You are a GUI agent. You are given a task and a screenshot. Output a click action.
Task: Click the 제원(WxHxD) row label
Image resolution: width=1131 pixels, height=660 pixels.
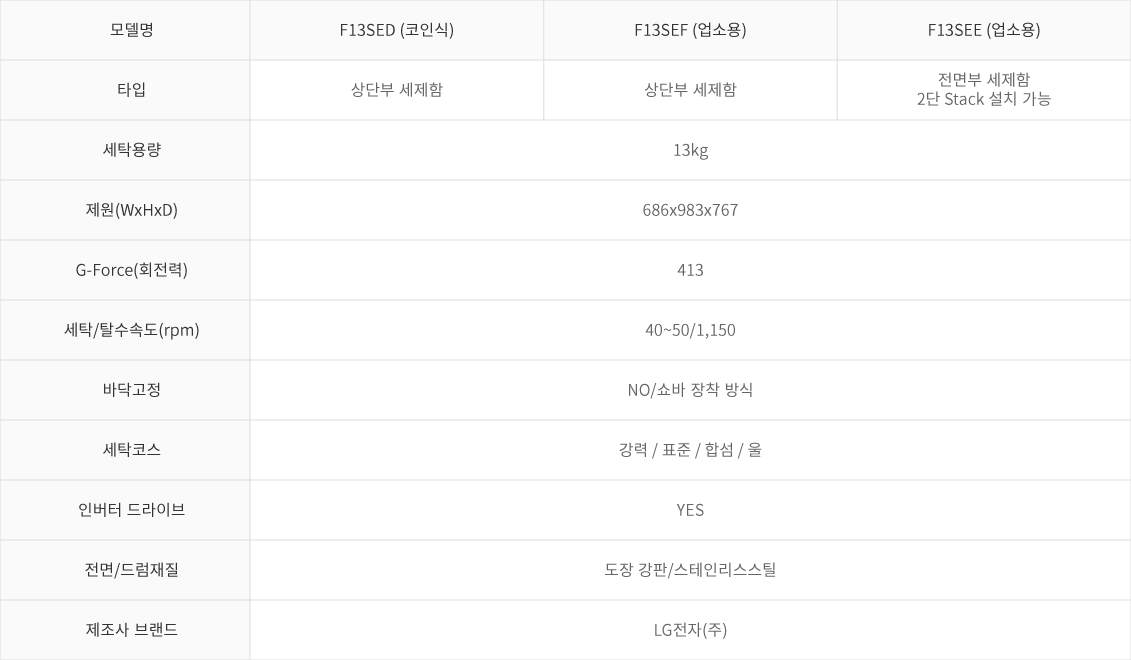[131, 210]
